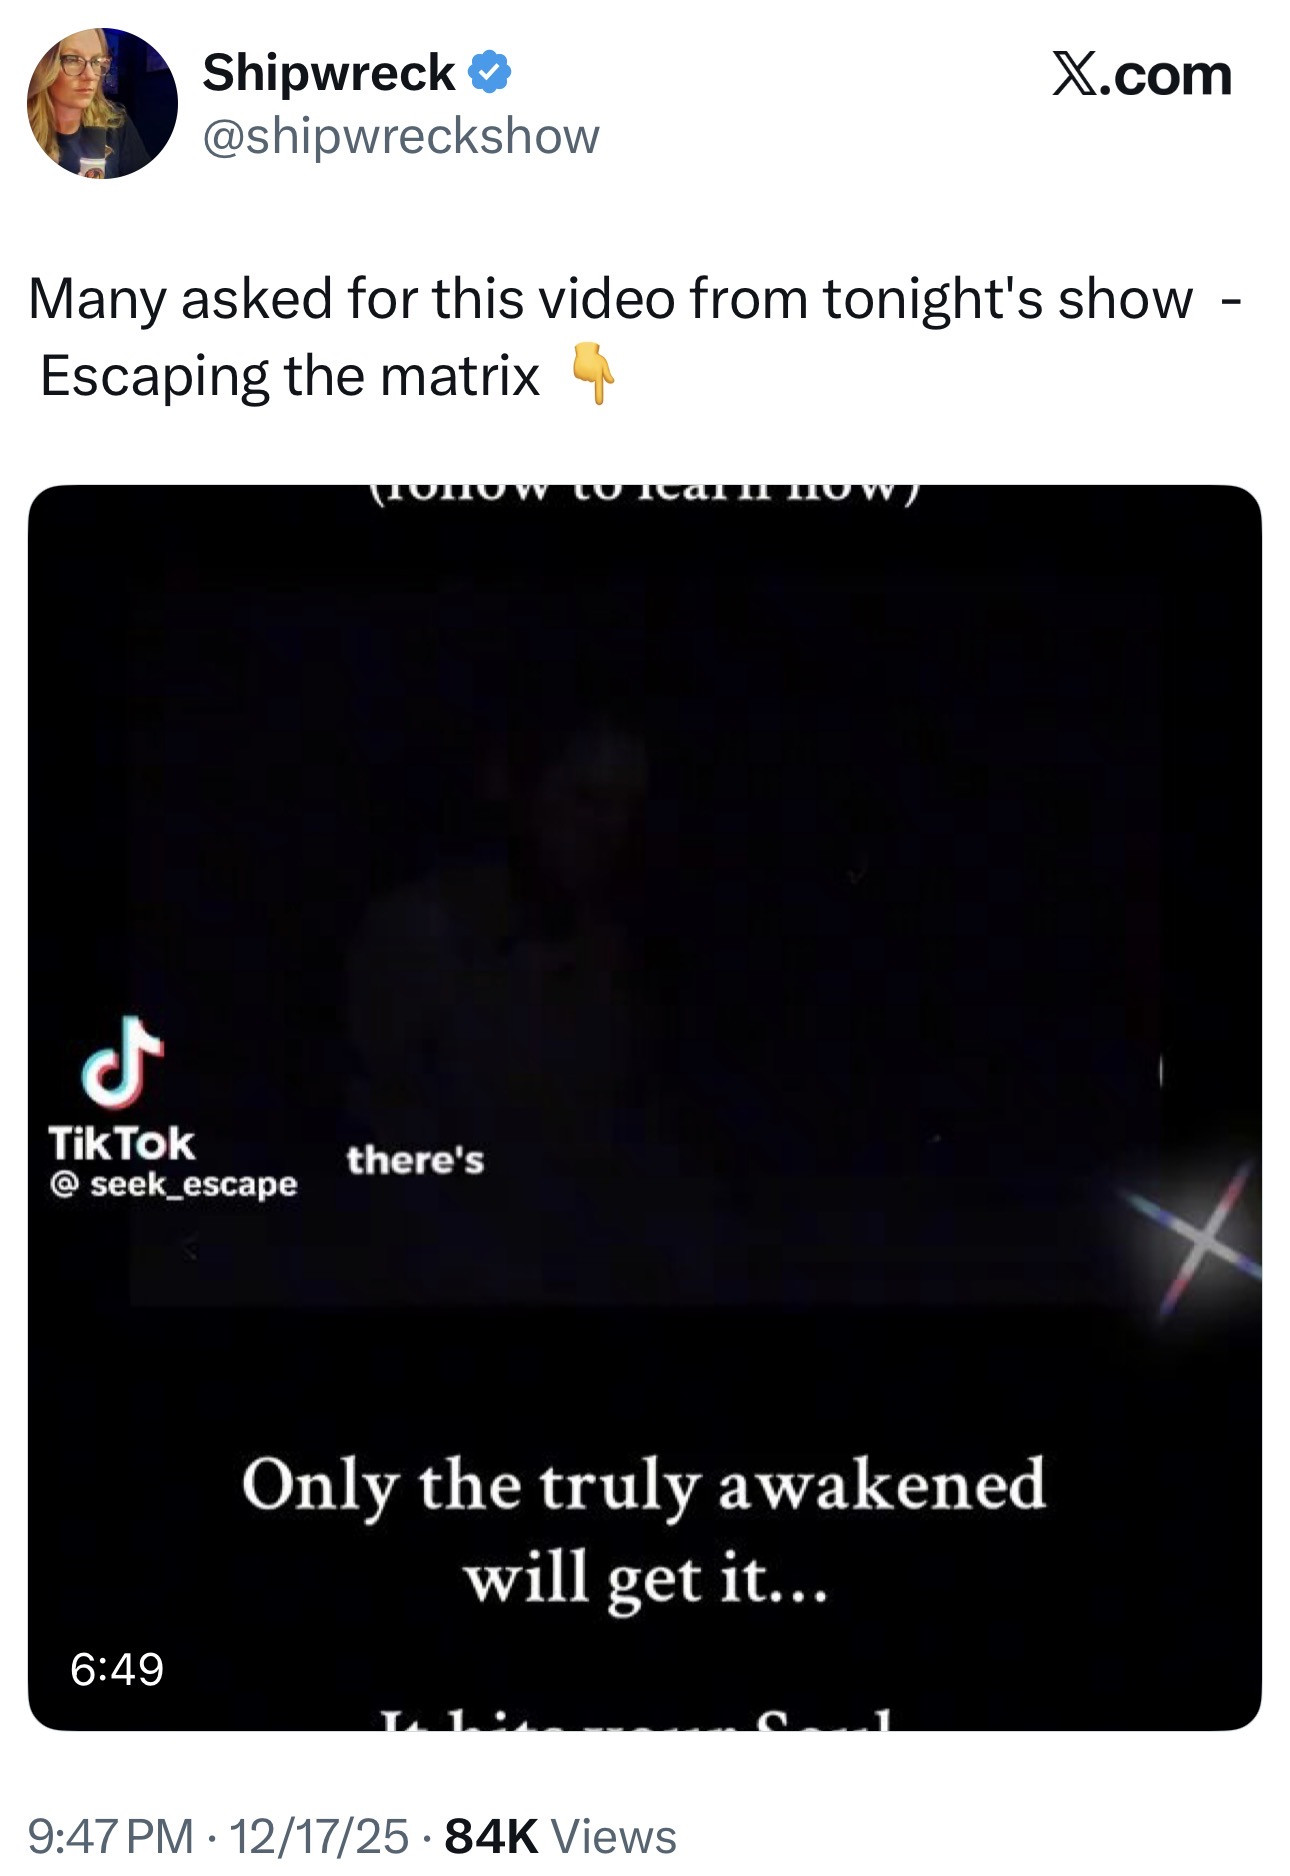Click the pointing-down hand emoji

(592, 372)
